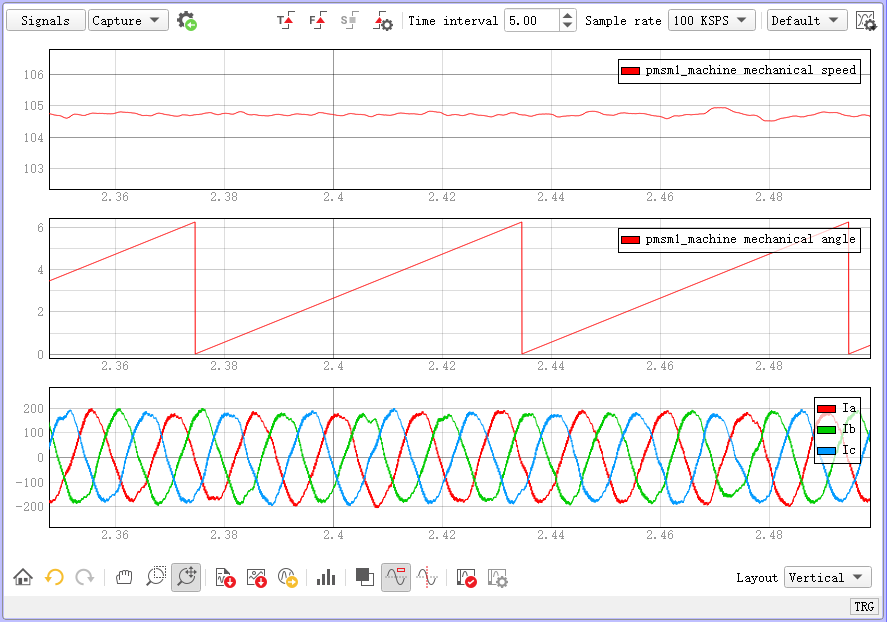Open the Capture dropdown menu
The height and width of the screenshot is (622, 888).
(x=128, y=21)
